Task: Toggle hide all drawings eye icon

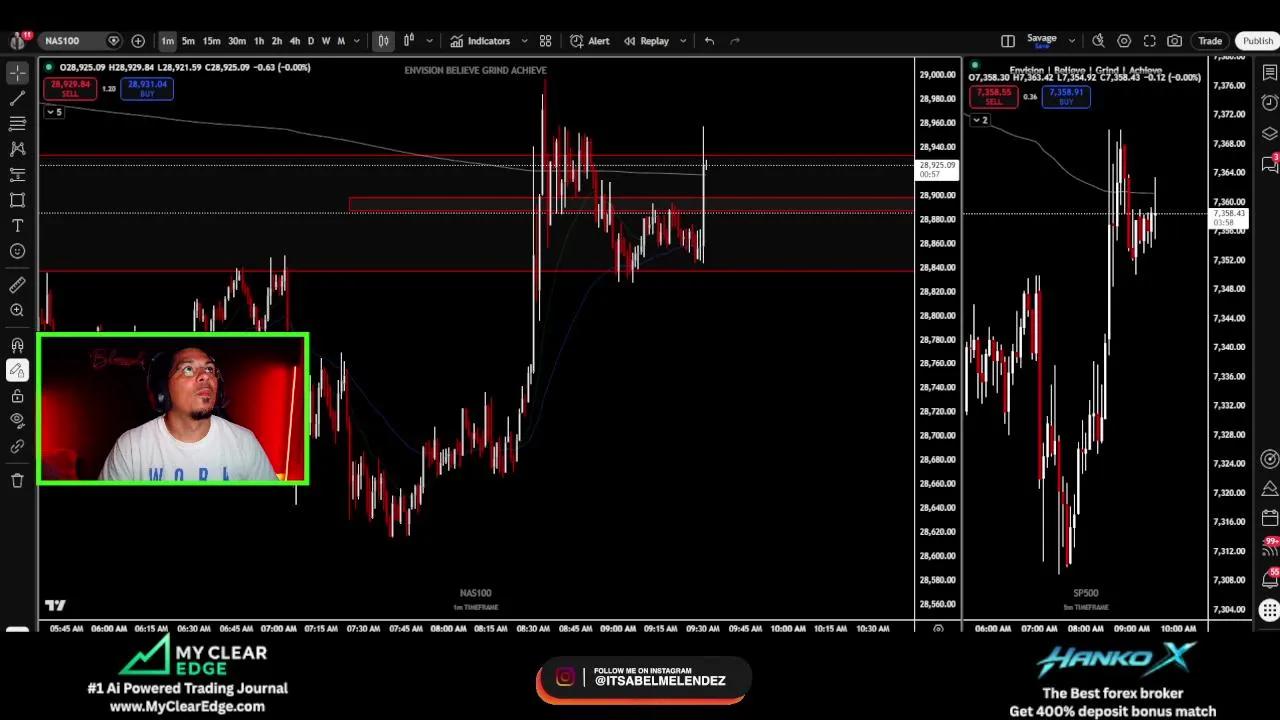Action: click(17, 421)
